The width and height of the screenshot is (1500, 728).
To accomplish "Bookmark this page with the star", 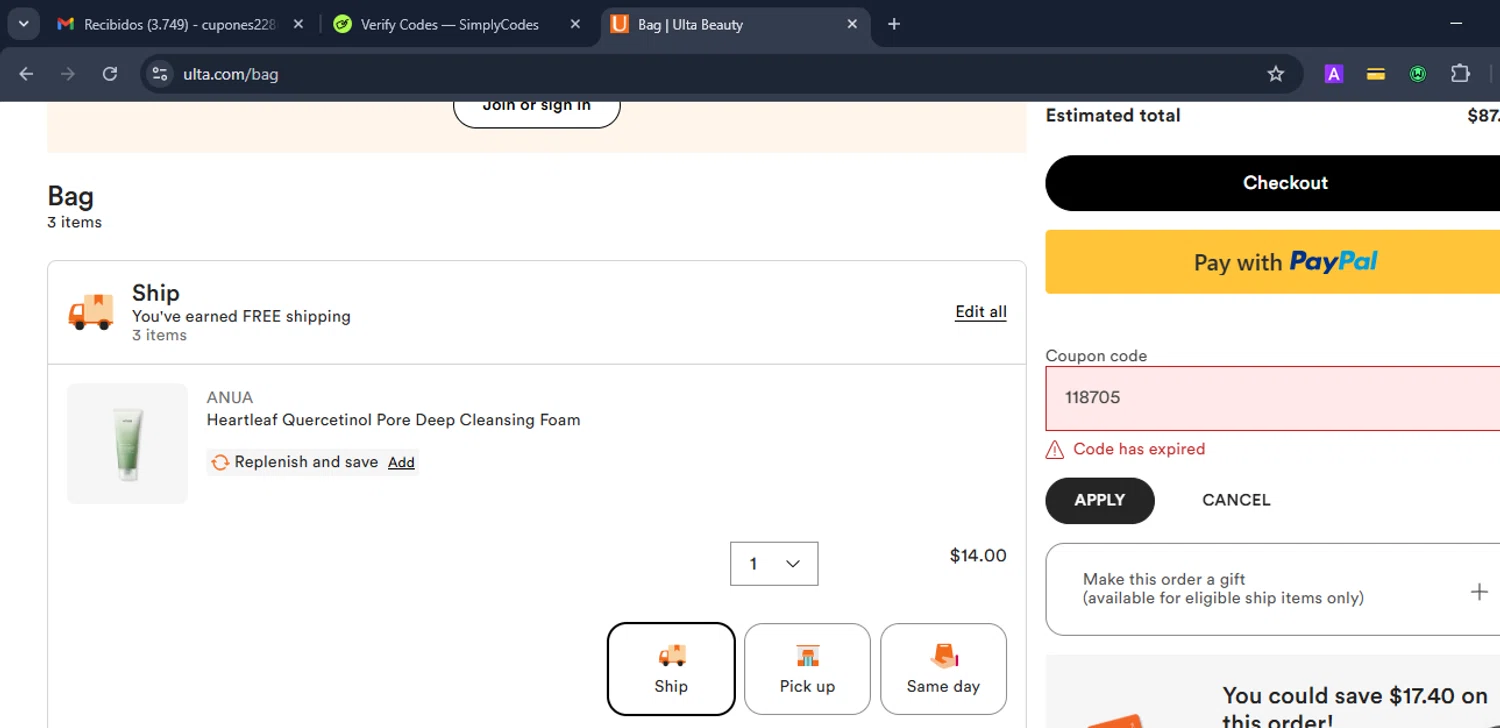I will coord(1275,74).
